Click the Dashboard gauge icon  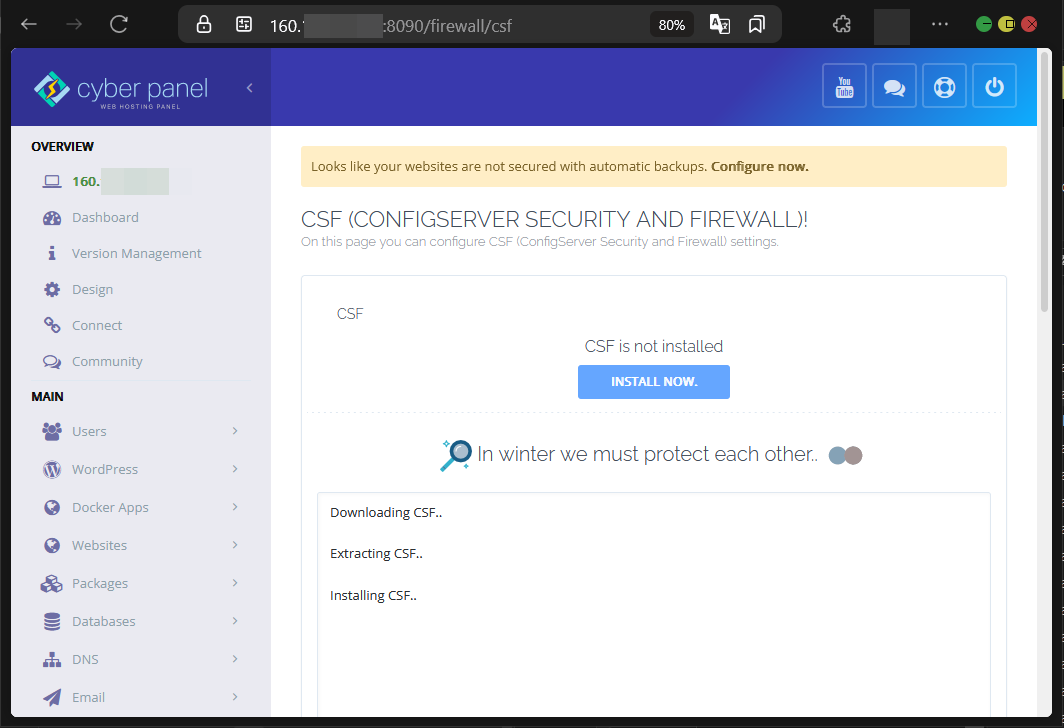[52, 218]
